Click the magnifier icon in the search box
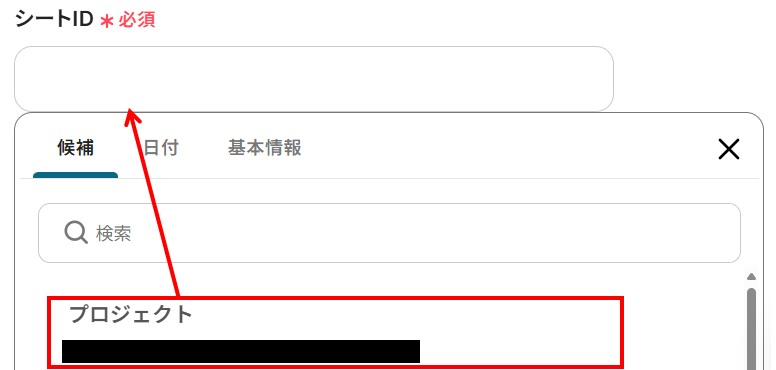 (76, 232)
